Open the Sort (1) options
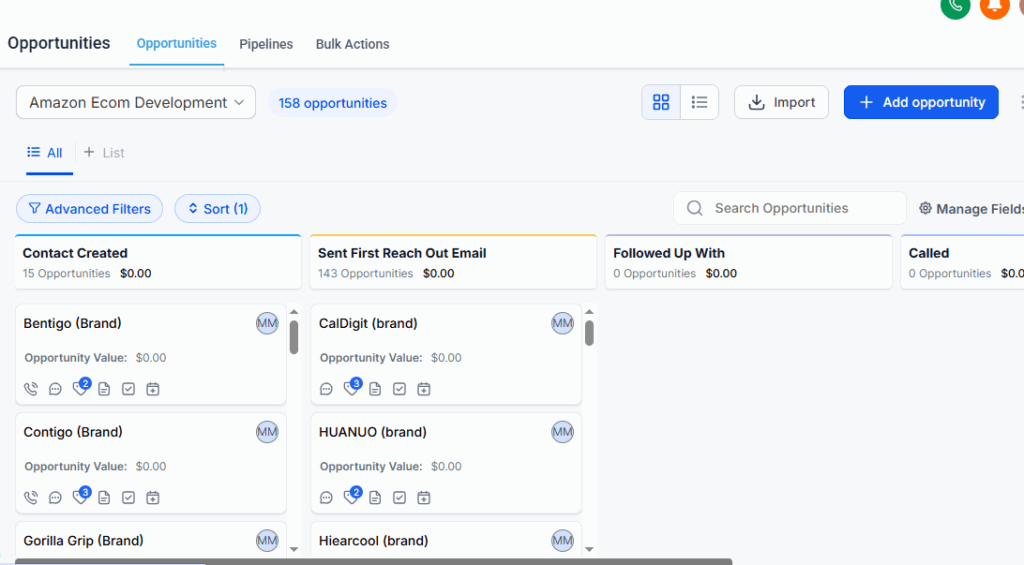This screenshot has height=565, width=1024. 217,209
